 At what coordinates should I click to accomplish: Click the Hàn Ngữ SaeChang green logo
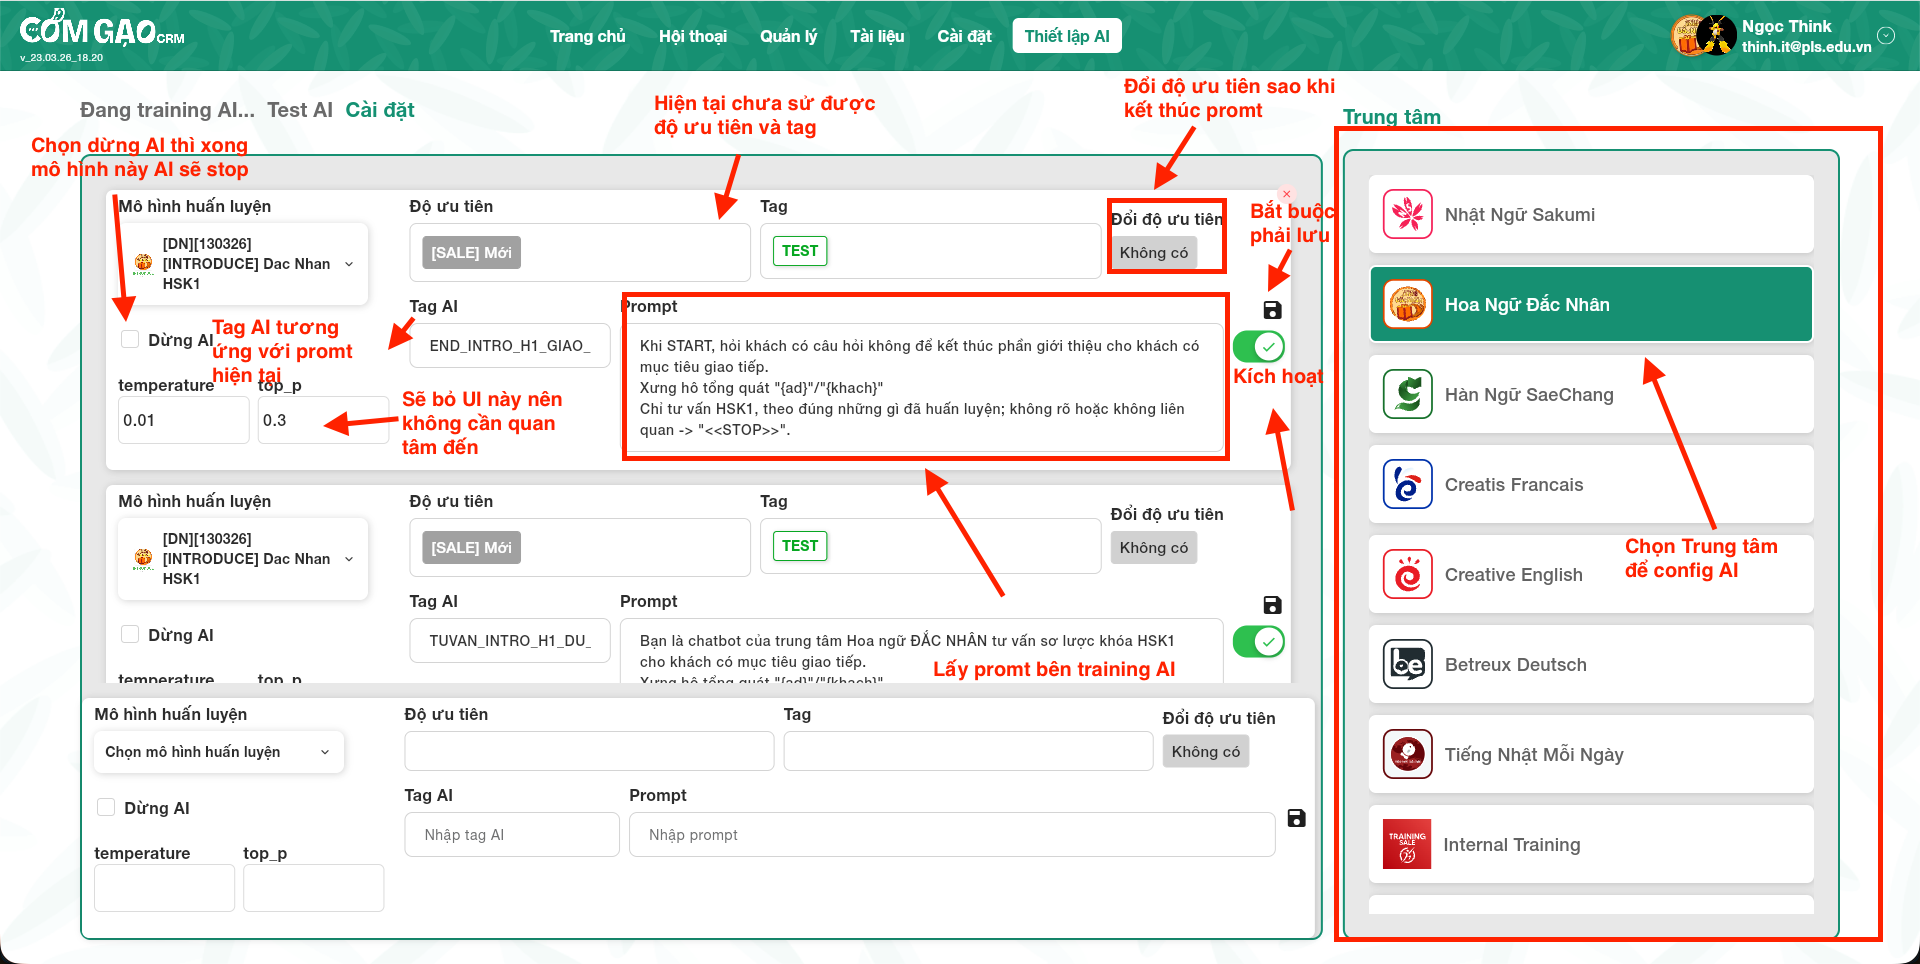(1408, 394)
